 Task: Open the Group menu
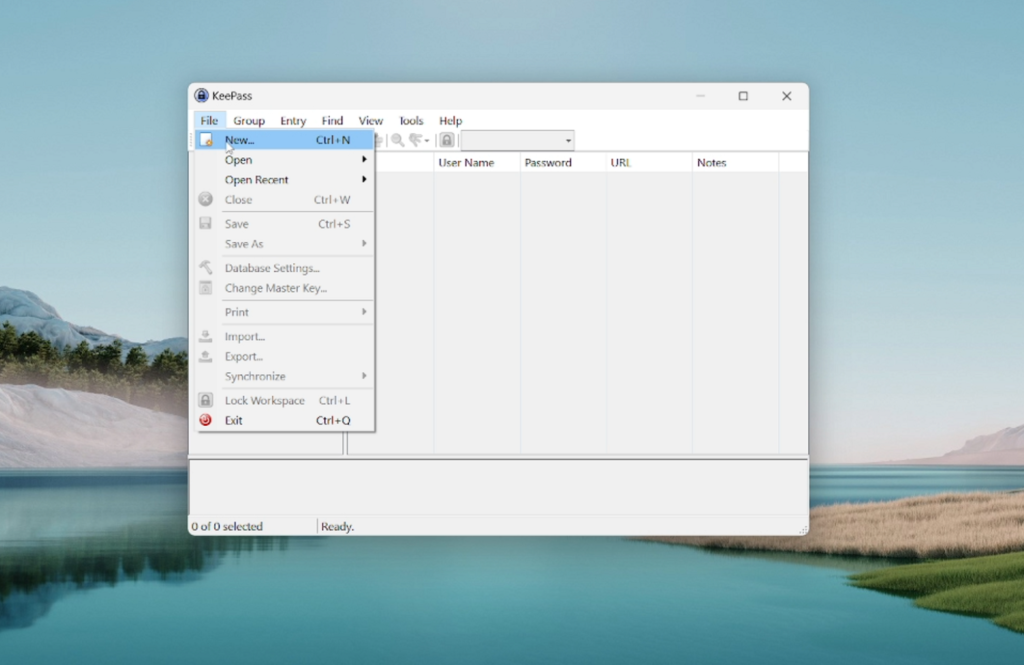[x=249, y=120]
